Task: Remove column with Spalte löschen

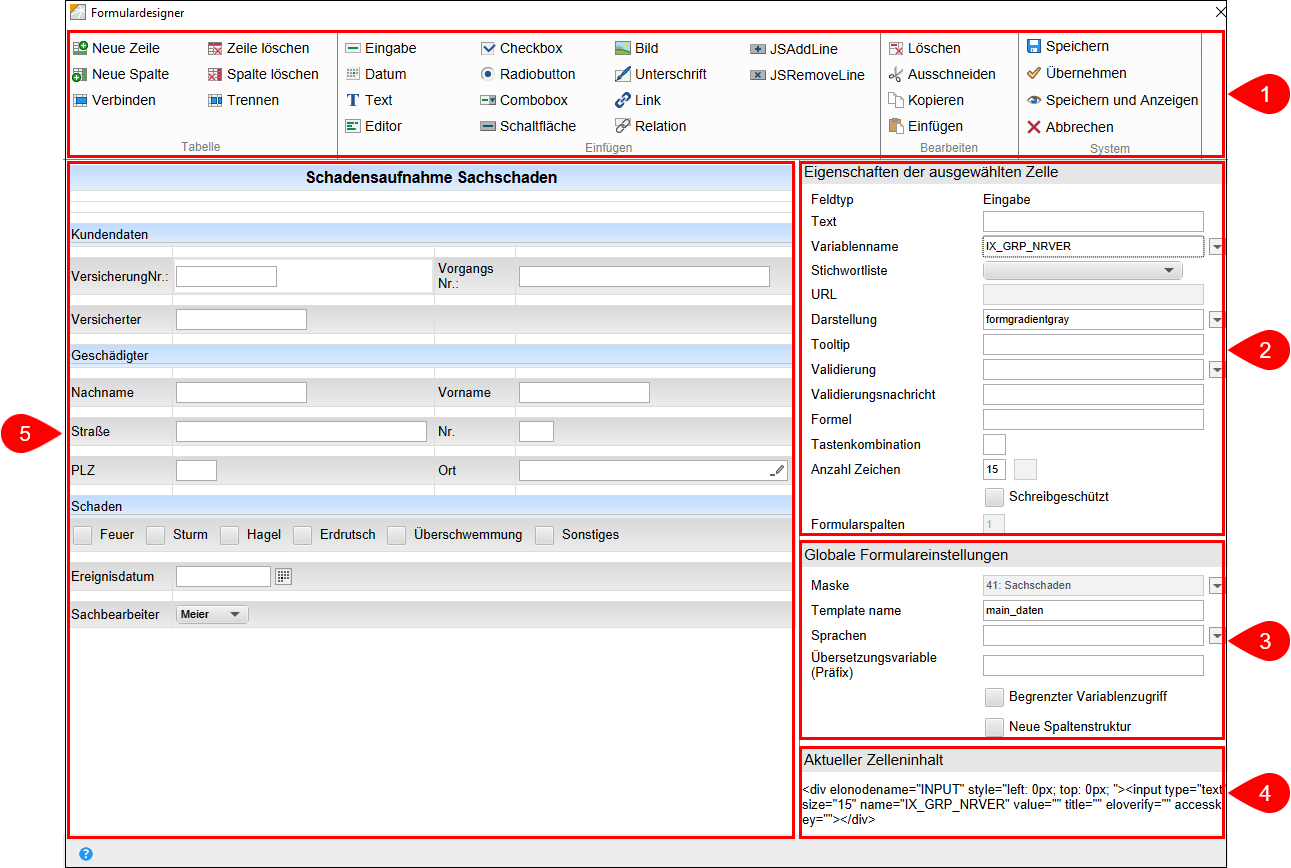Action: pos(263,74)
